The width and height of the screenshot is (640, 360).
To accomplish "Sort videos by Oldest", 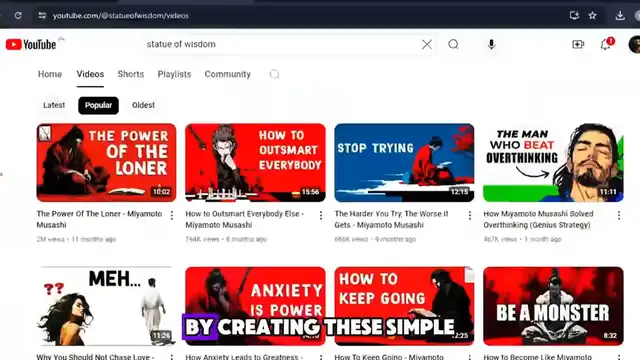I will [x=143, y=105].
